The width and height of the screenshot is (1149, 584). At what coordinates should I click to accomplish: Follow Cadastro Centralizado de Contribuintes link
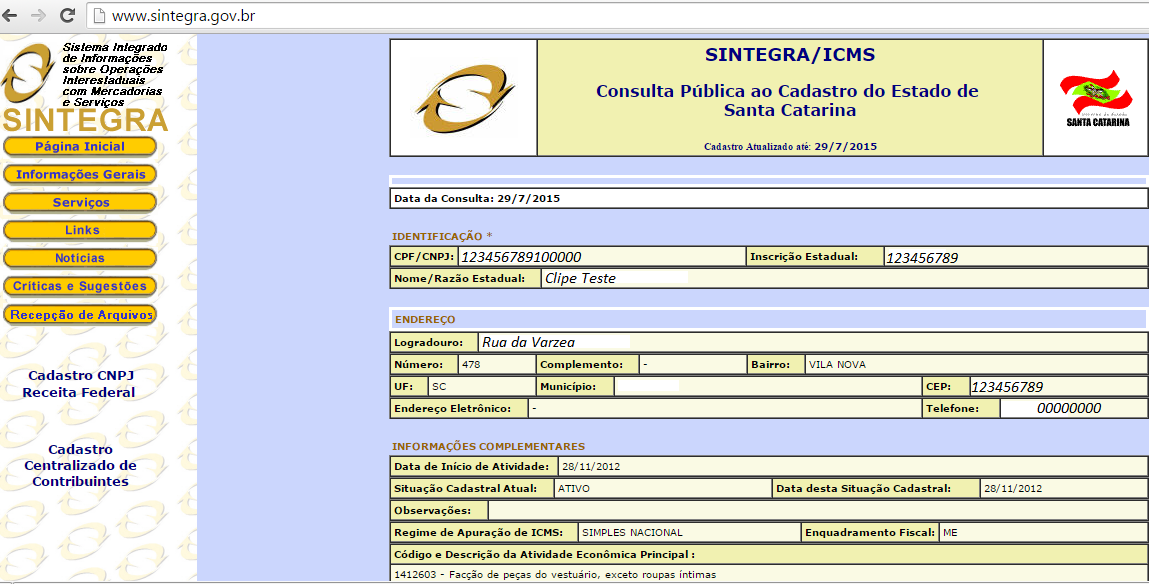click(x=81, y=465)
